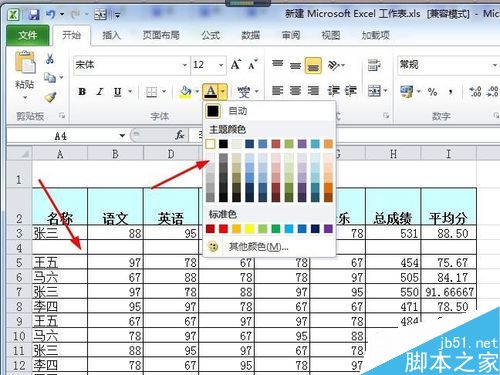Screen dimensions: 500x375
Task: Open the 文件 File tab
Action: click(28, 35)
